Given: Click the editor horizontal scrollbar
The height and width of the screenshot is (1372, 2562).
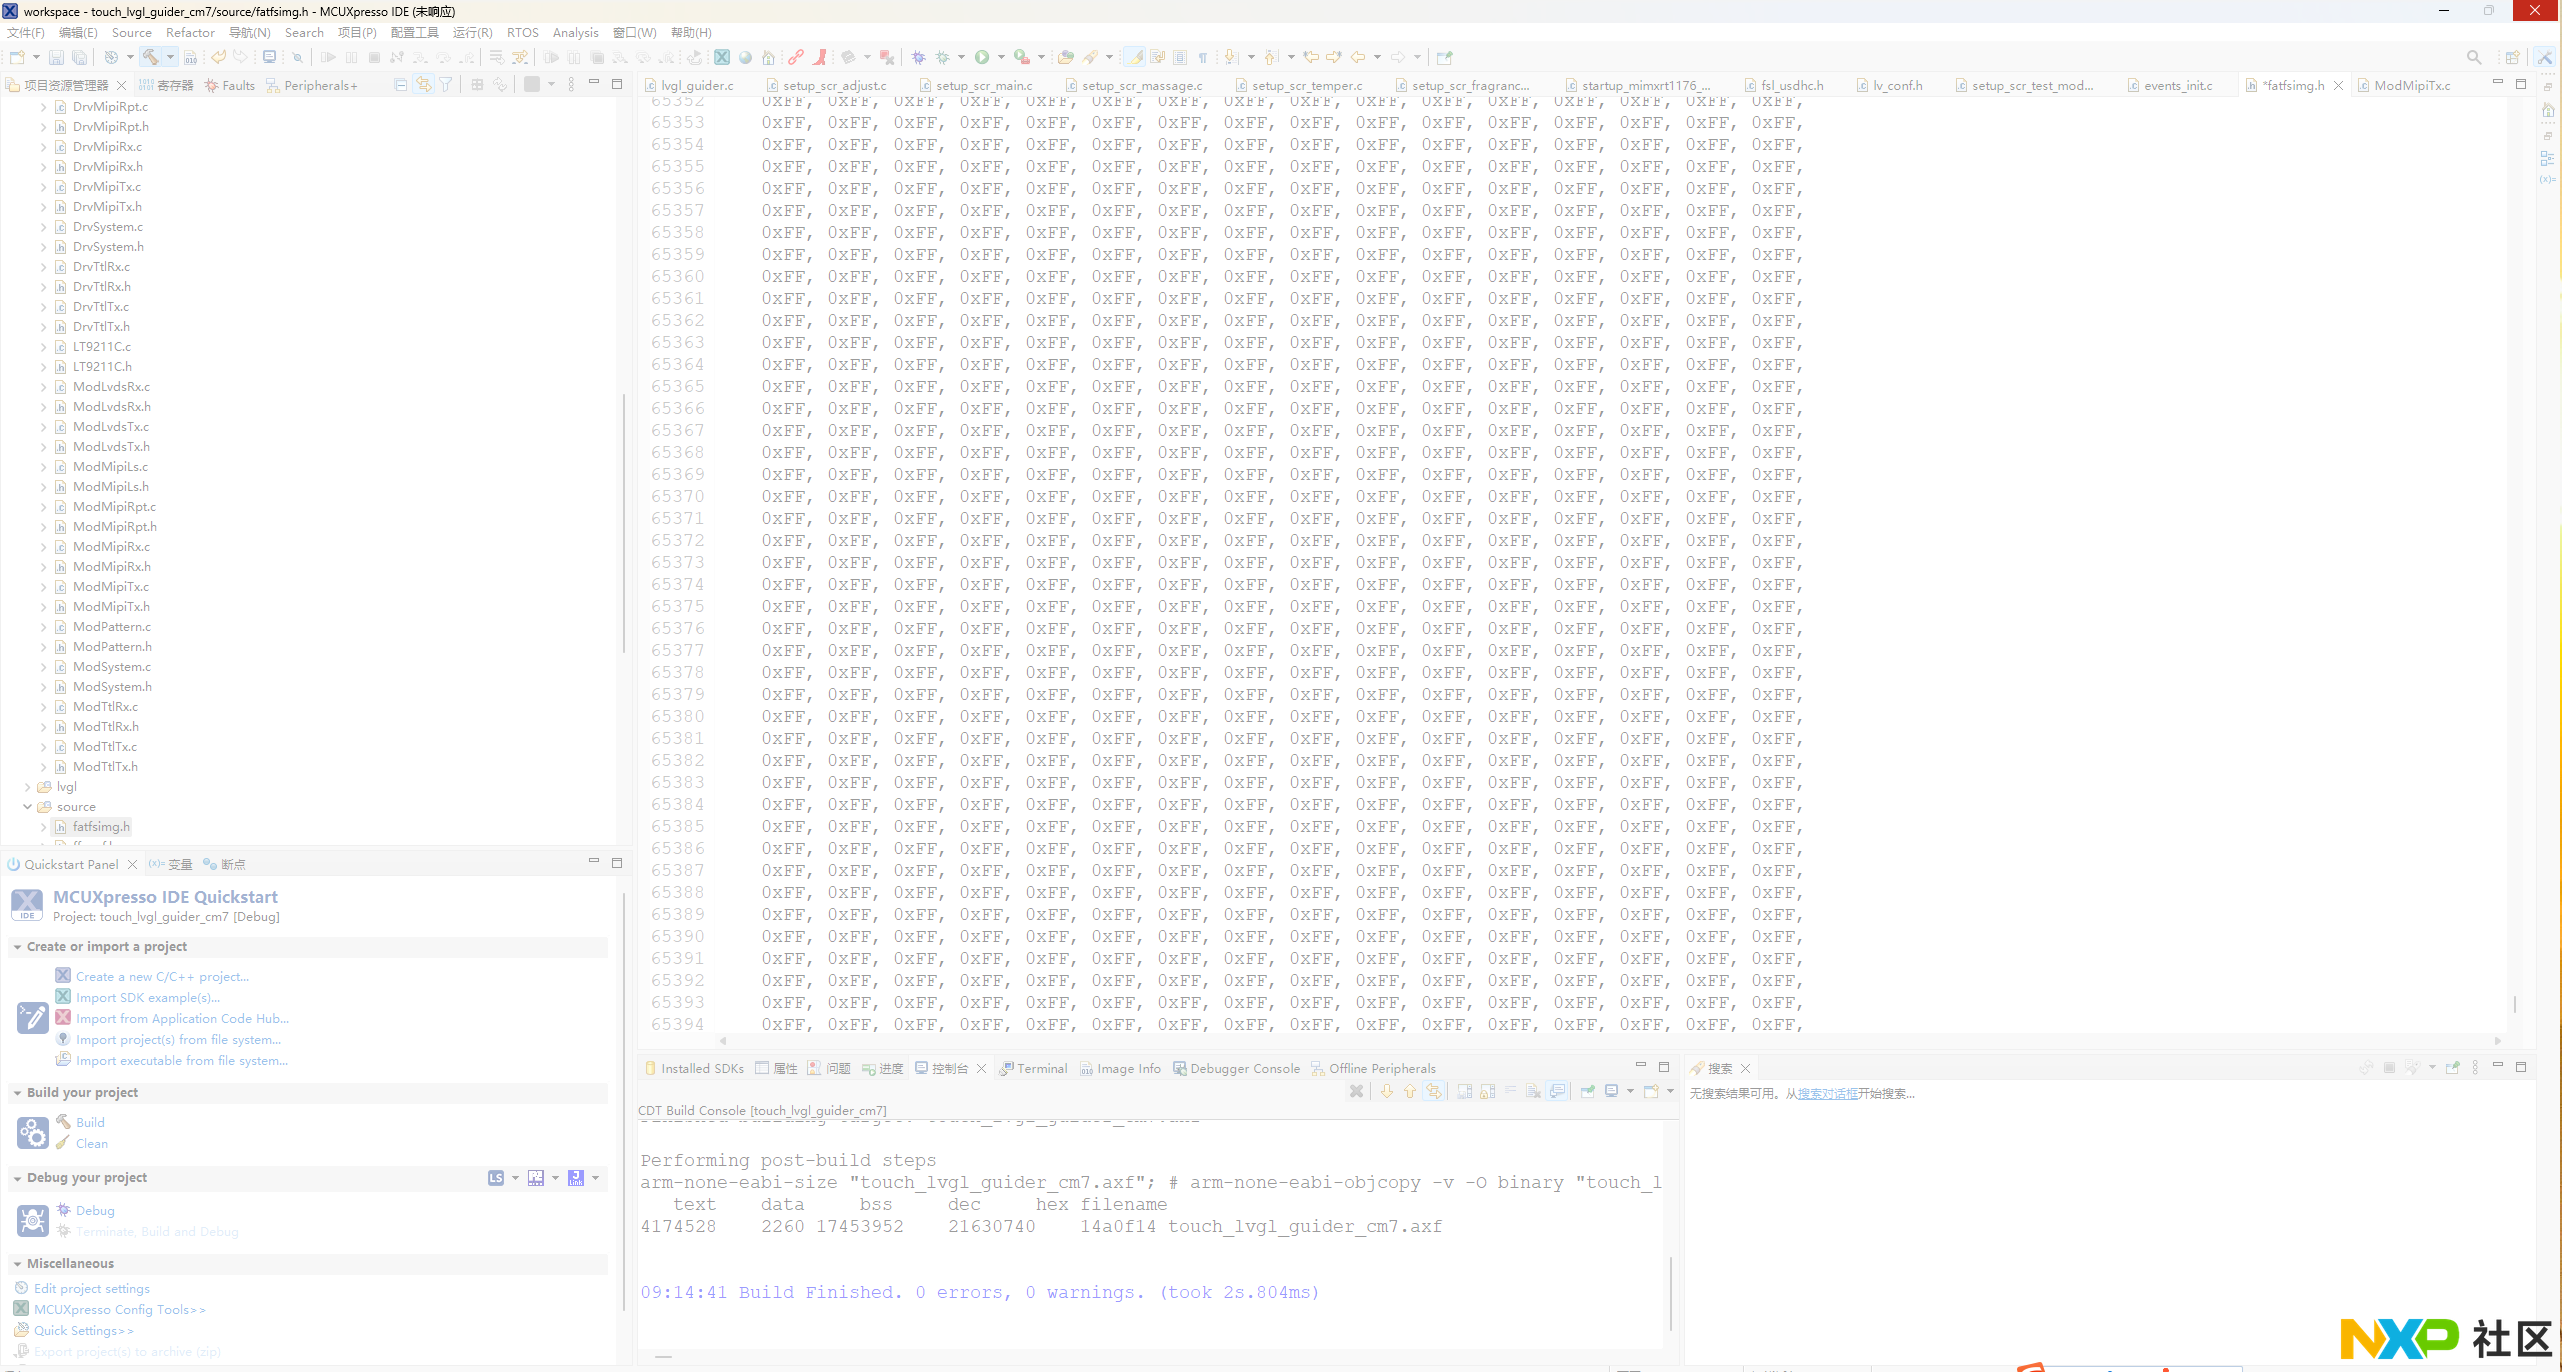Looking at the screenshot, I should click(1600, 1041).
